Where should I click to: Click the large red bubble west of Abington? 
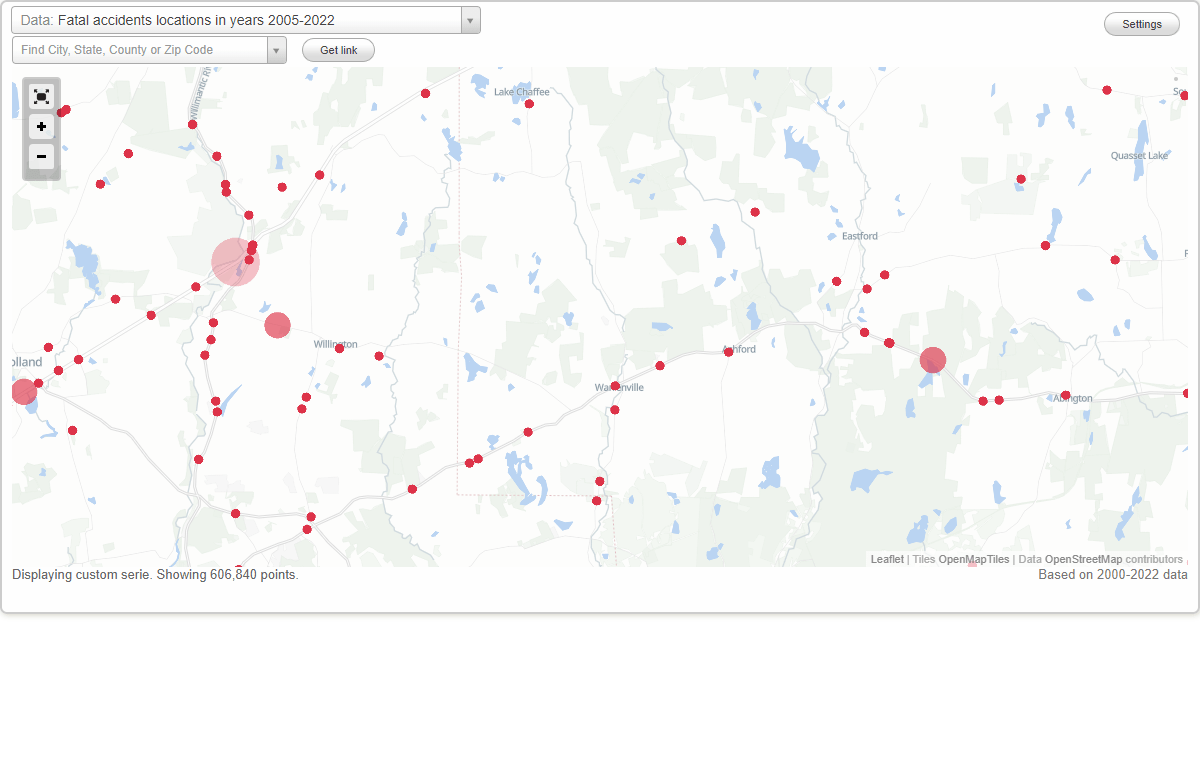(933, 360)
